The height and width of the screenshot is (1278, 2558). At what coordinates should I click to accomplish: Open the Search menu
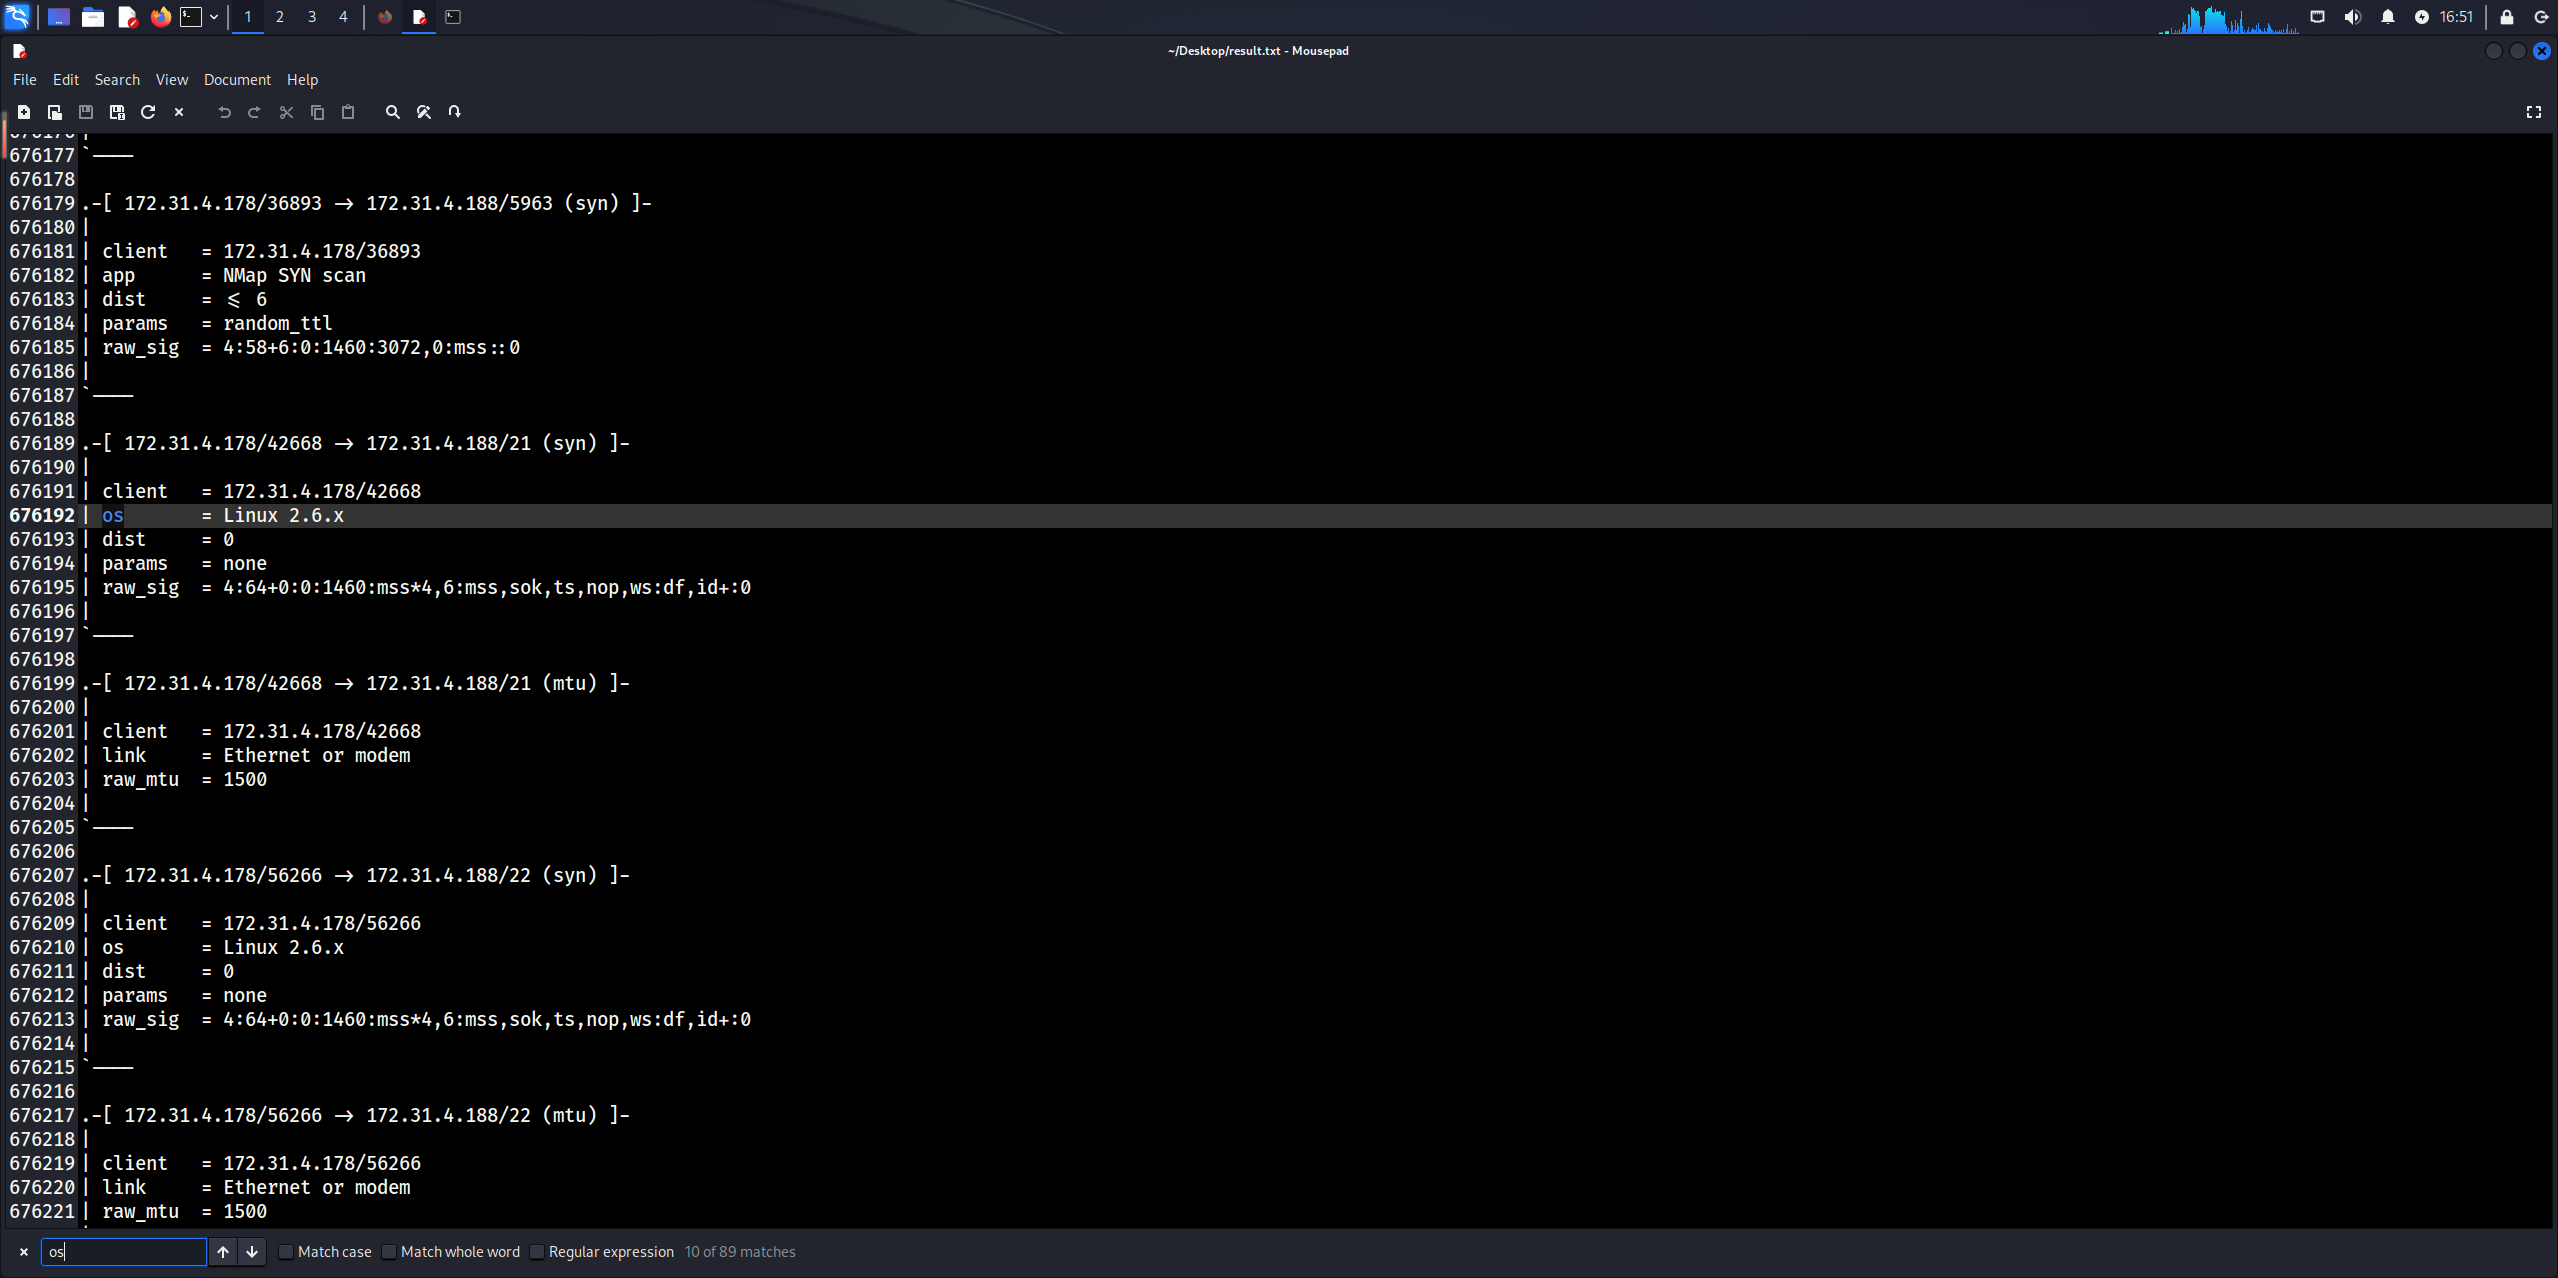point(117,80)
